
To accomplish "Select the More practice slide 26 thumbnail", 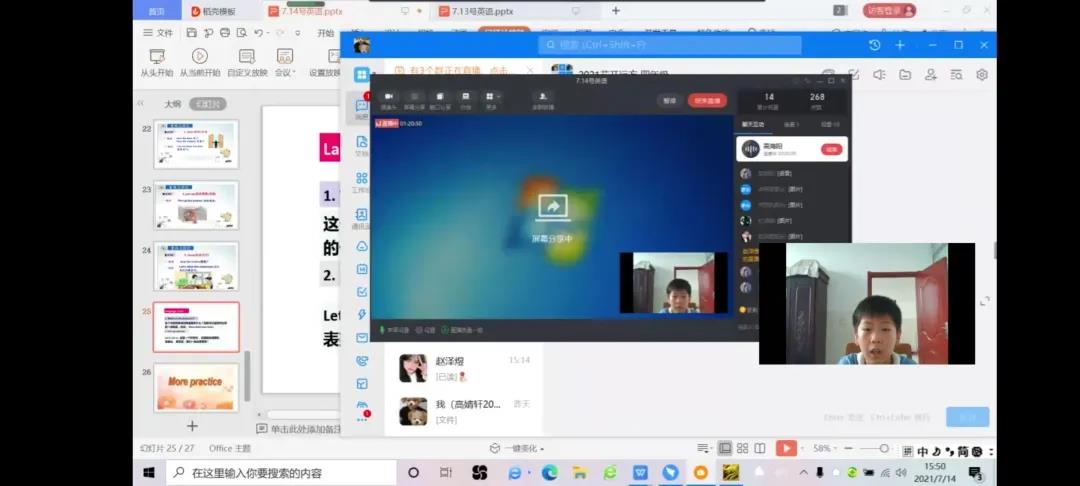I will tap(196, 386).
